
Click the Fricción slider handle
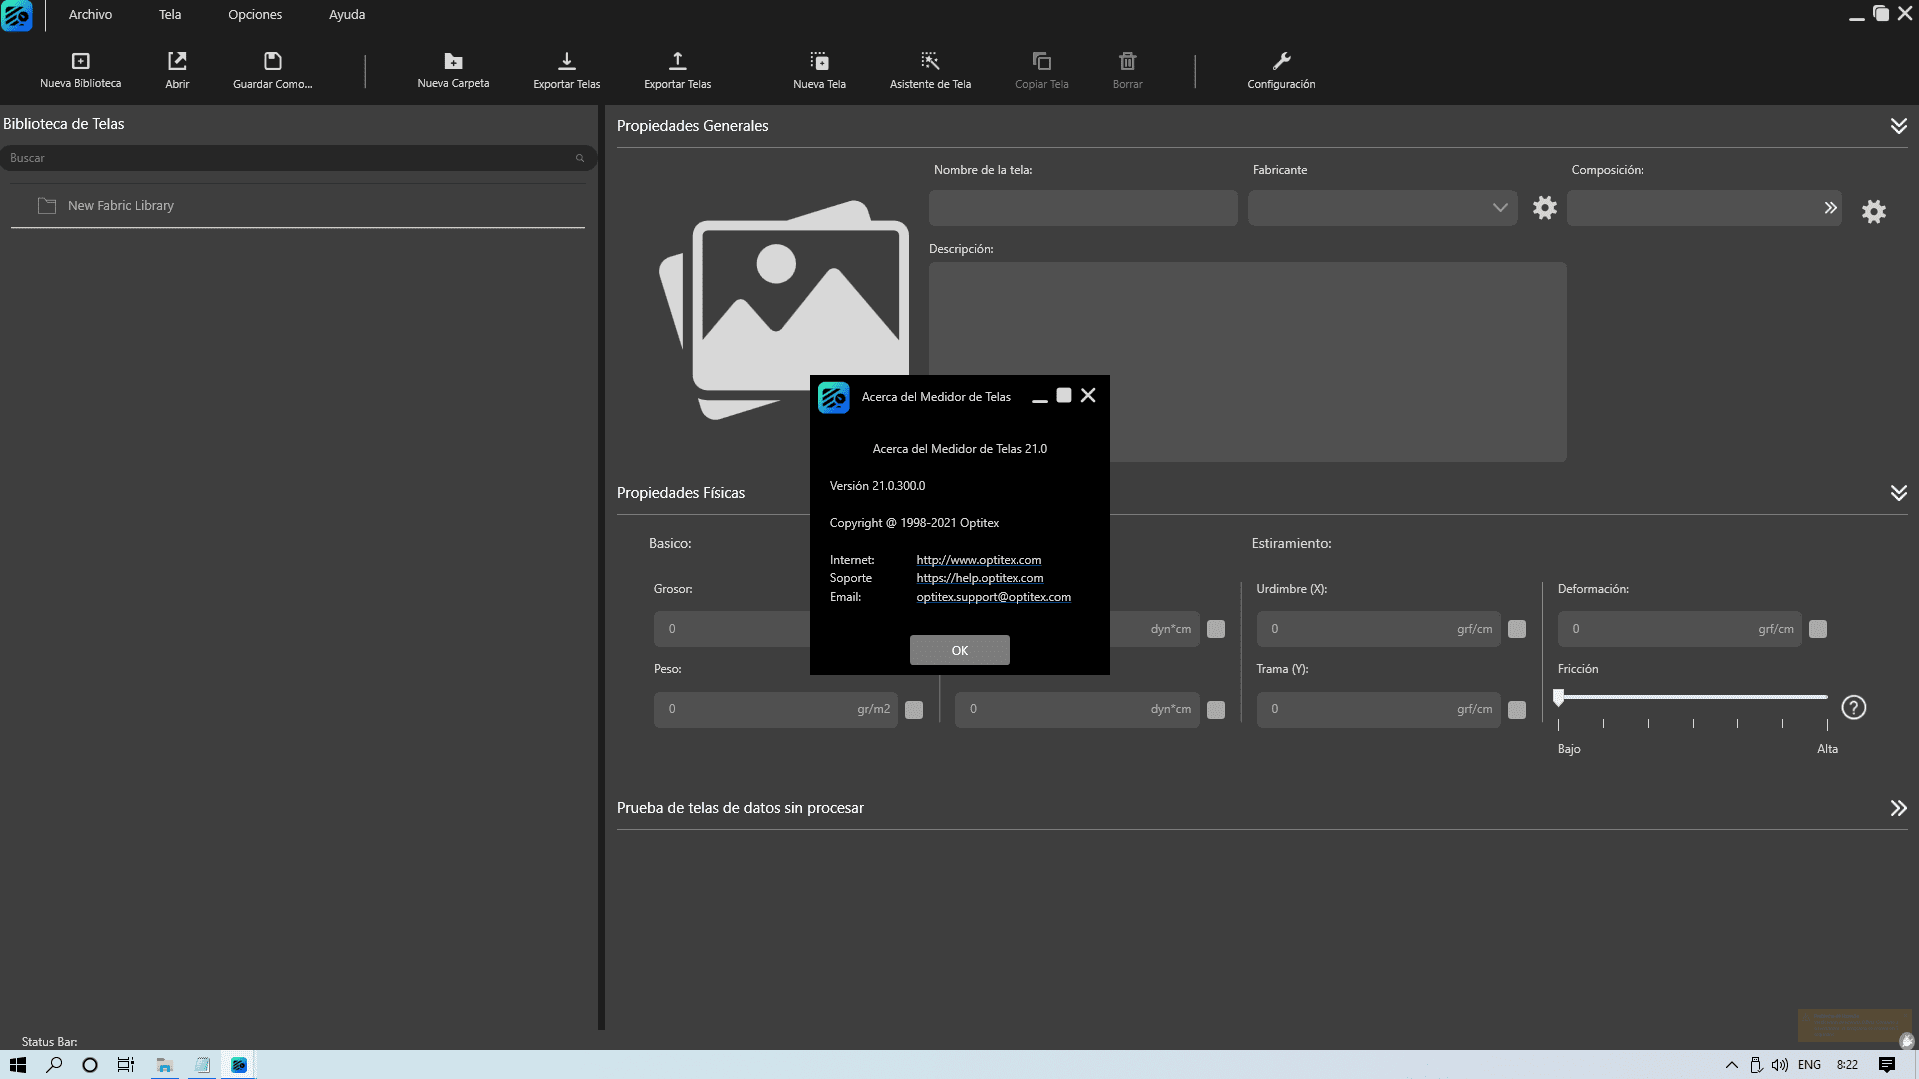1559,697
